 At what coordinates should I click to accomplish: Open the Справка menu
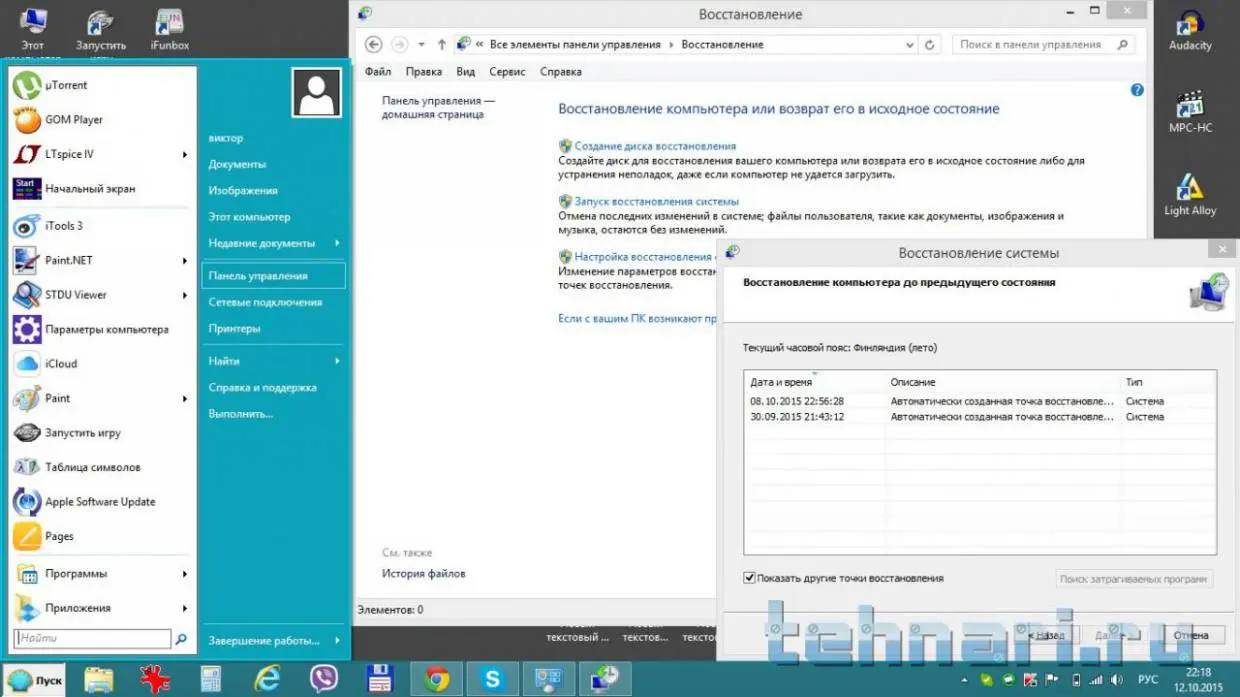(x=560, y=72)
